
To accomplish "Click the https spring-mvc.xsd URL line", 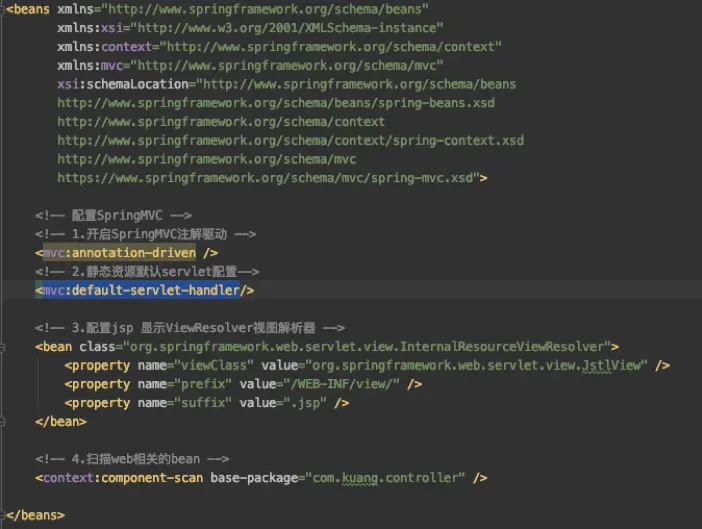I will 269,178.
